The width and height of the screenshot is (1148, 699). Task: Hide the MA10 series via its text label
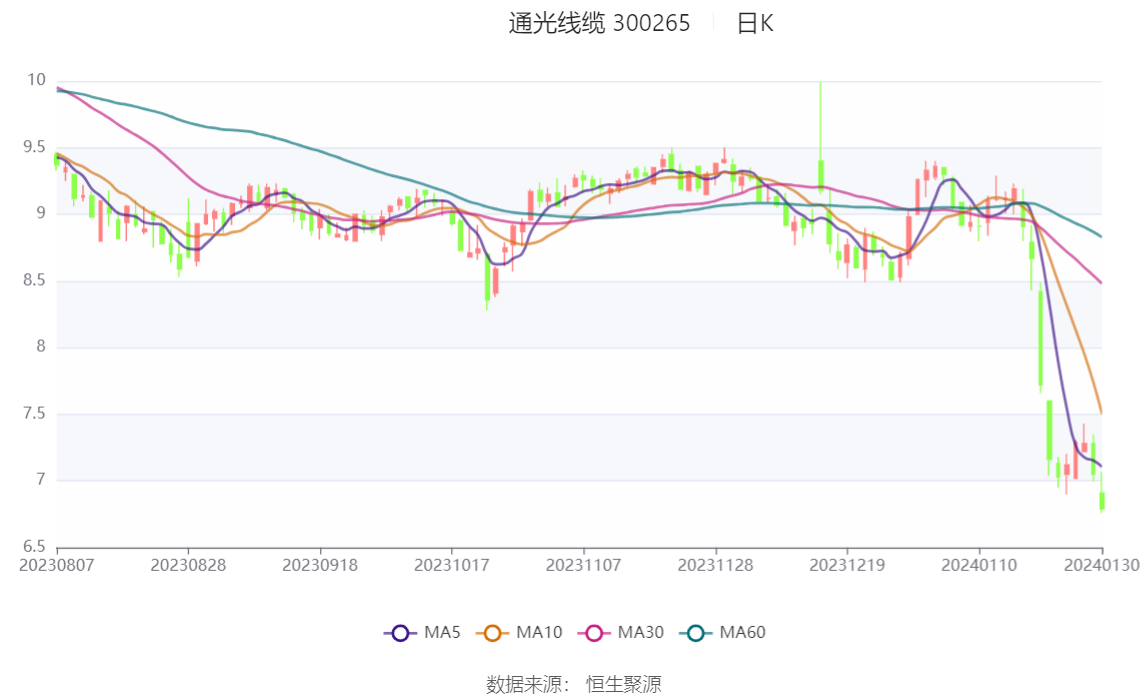click(x=539, y=633)
